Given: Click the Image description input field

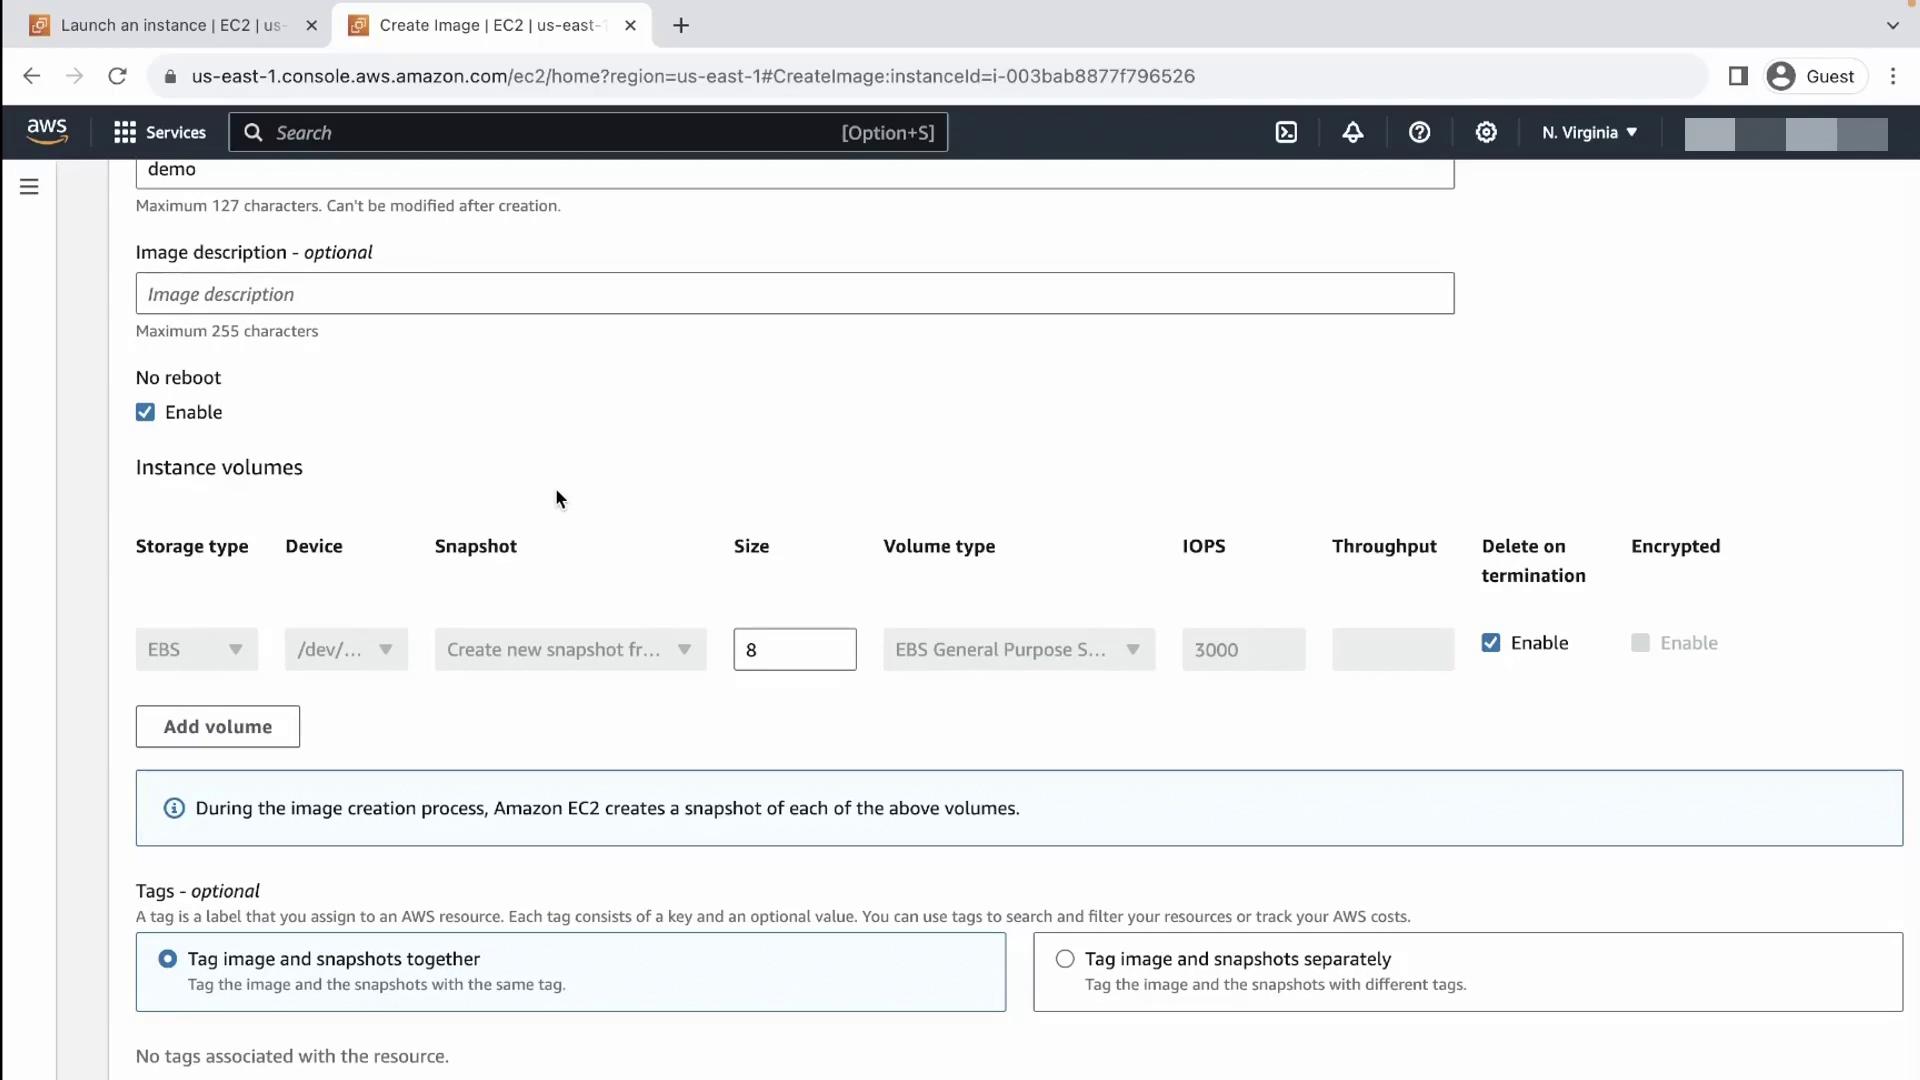Looking at the screenshot, I should [794, 294].
